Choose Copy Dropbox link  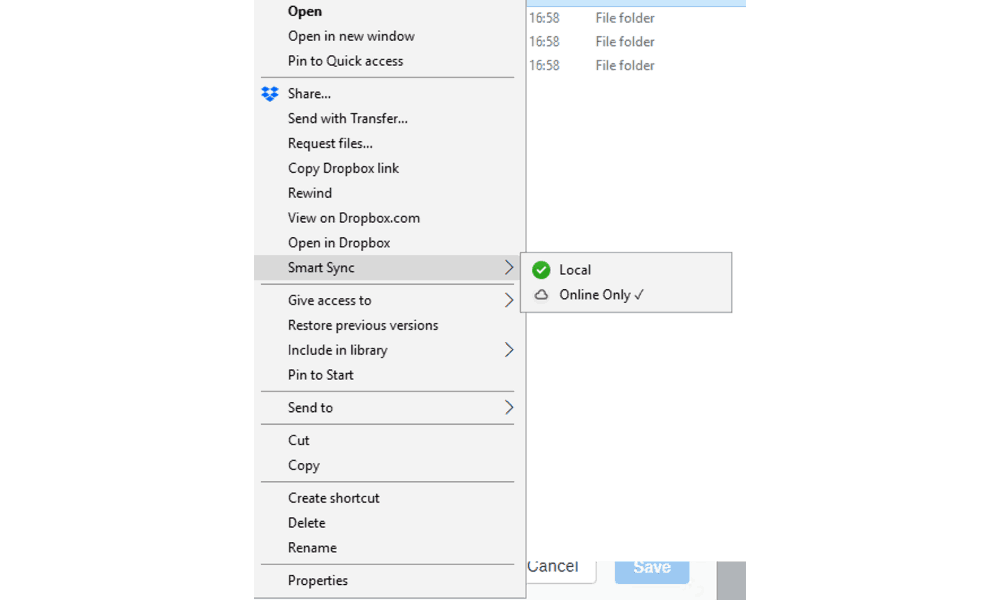[x=343, y=168]
